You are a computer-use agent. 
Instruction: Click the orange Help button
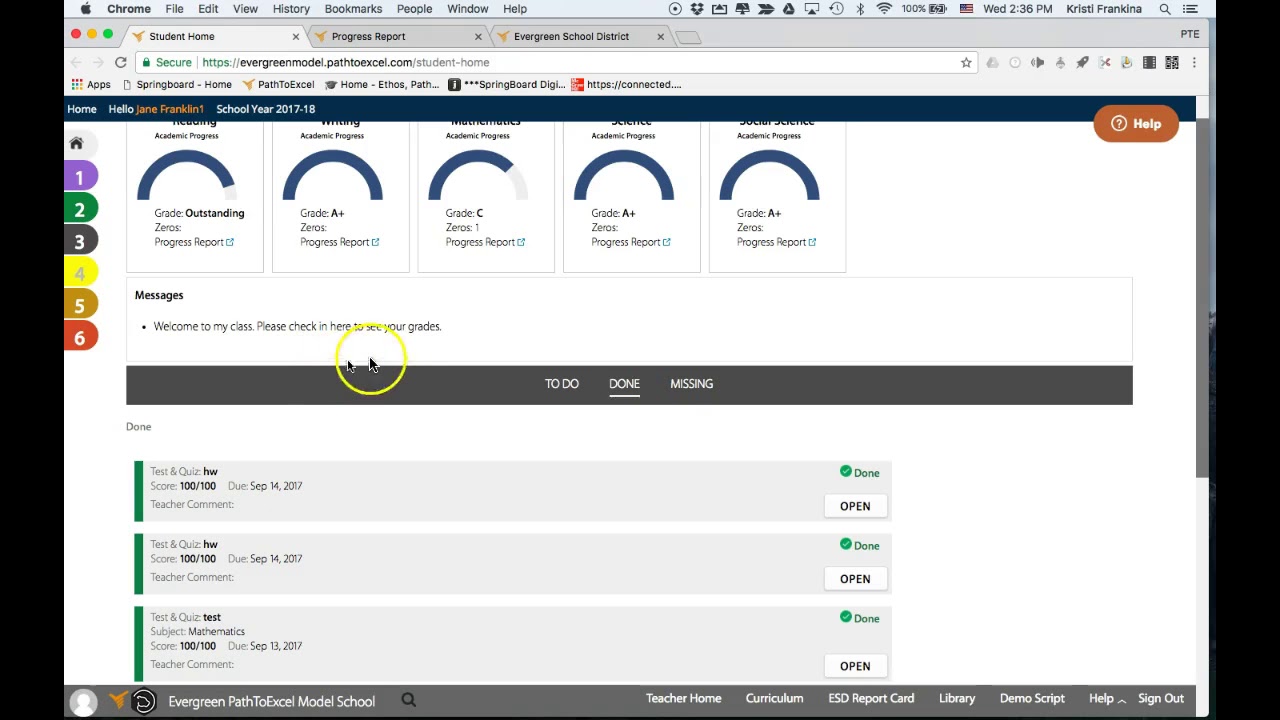point(1136,124)
